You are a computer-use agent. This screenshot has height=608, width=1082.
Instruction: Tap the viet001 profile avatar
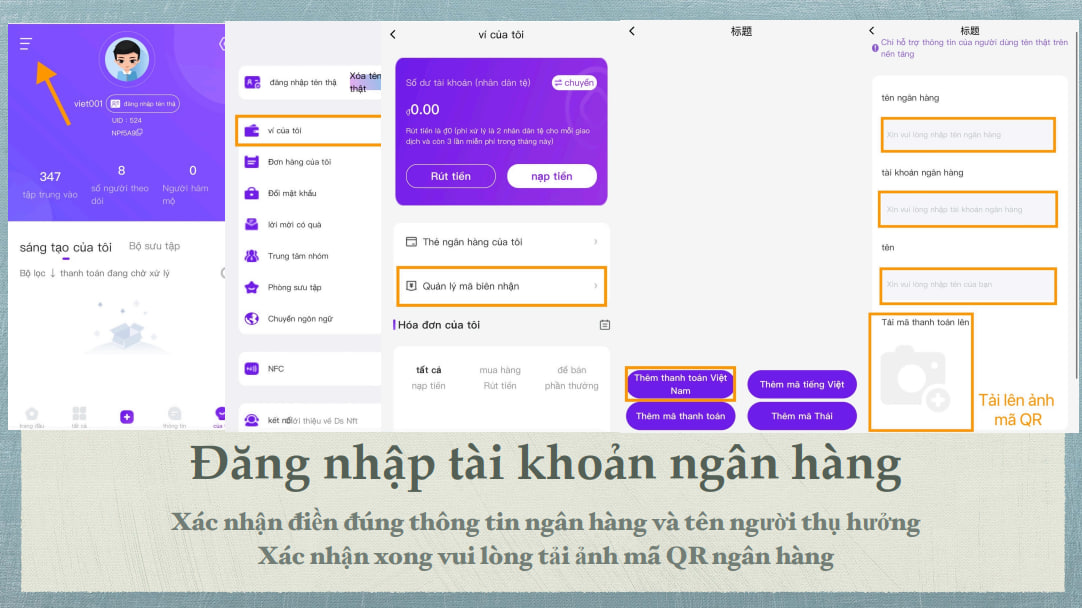126,60
